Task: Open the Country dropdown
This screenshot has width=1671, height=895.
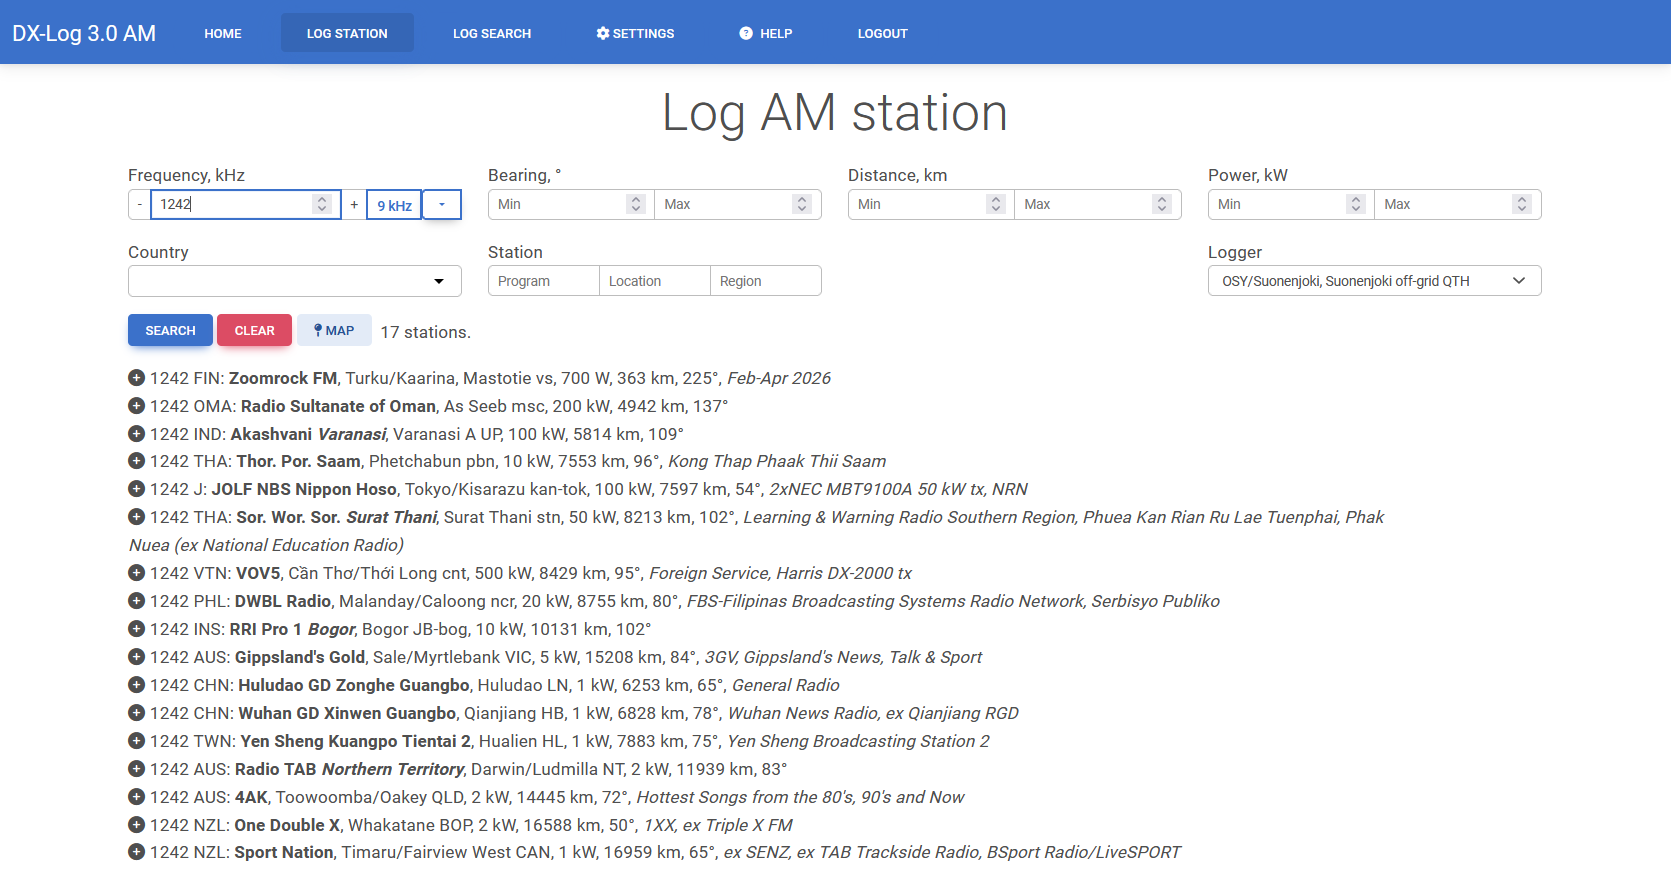Action: click(x=295, y=281)
